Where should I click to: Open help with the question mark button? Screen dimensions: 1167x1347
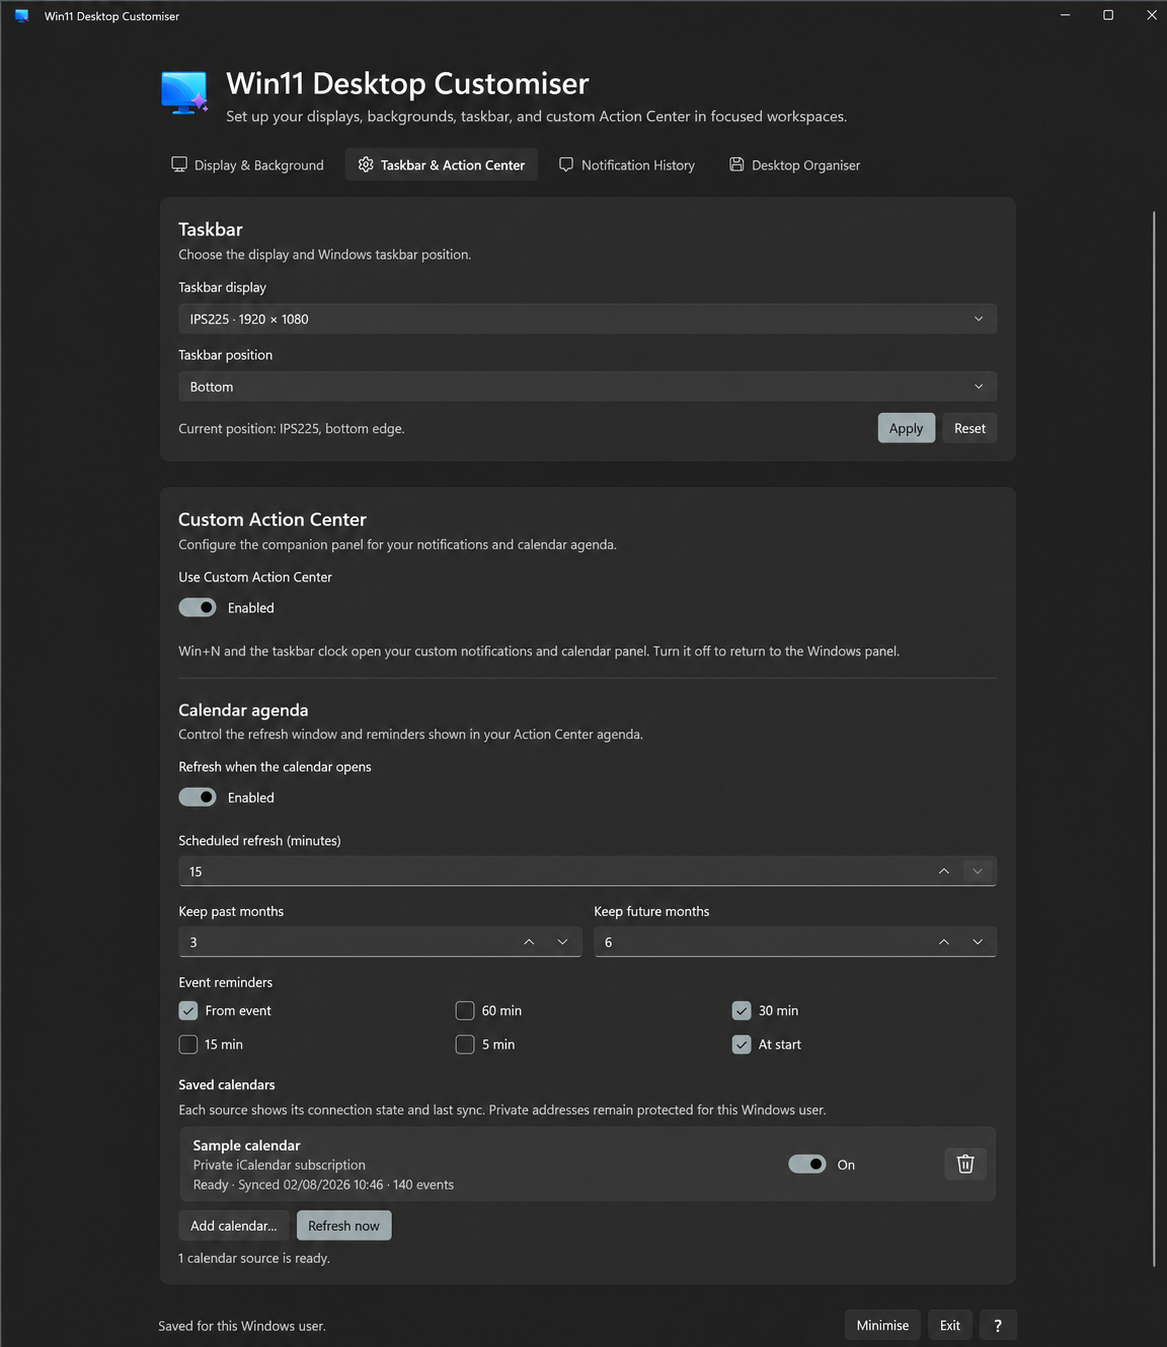(998, 1325)
